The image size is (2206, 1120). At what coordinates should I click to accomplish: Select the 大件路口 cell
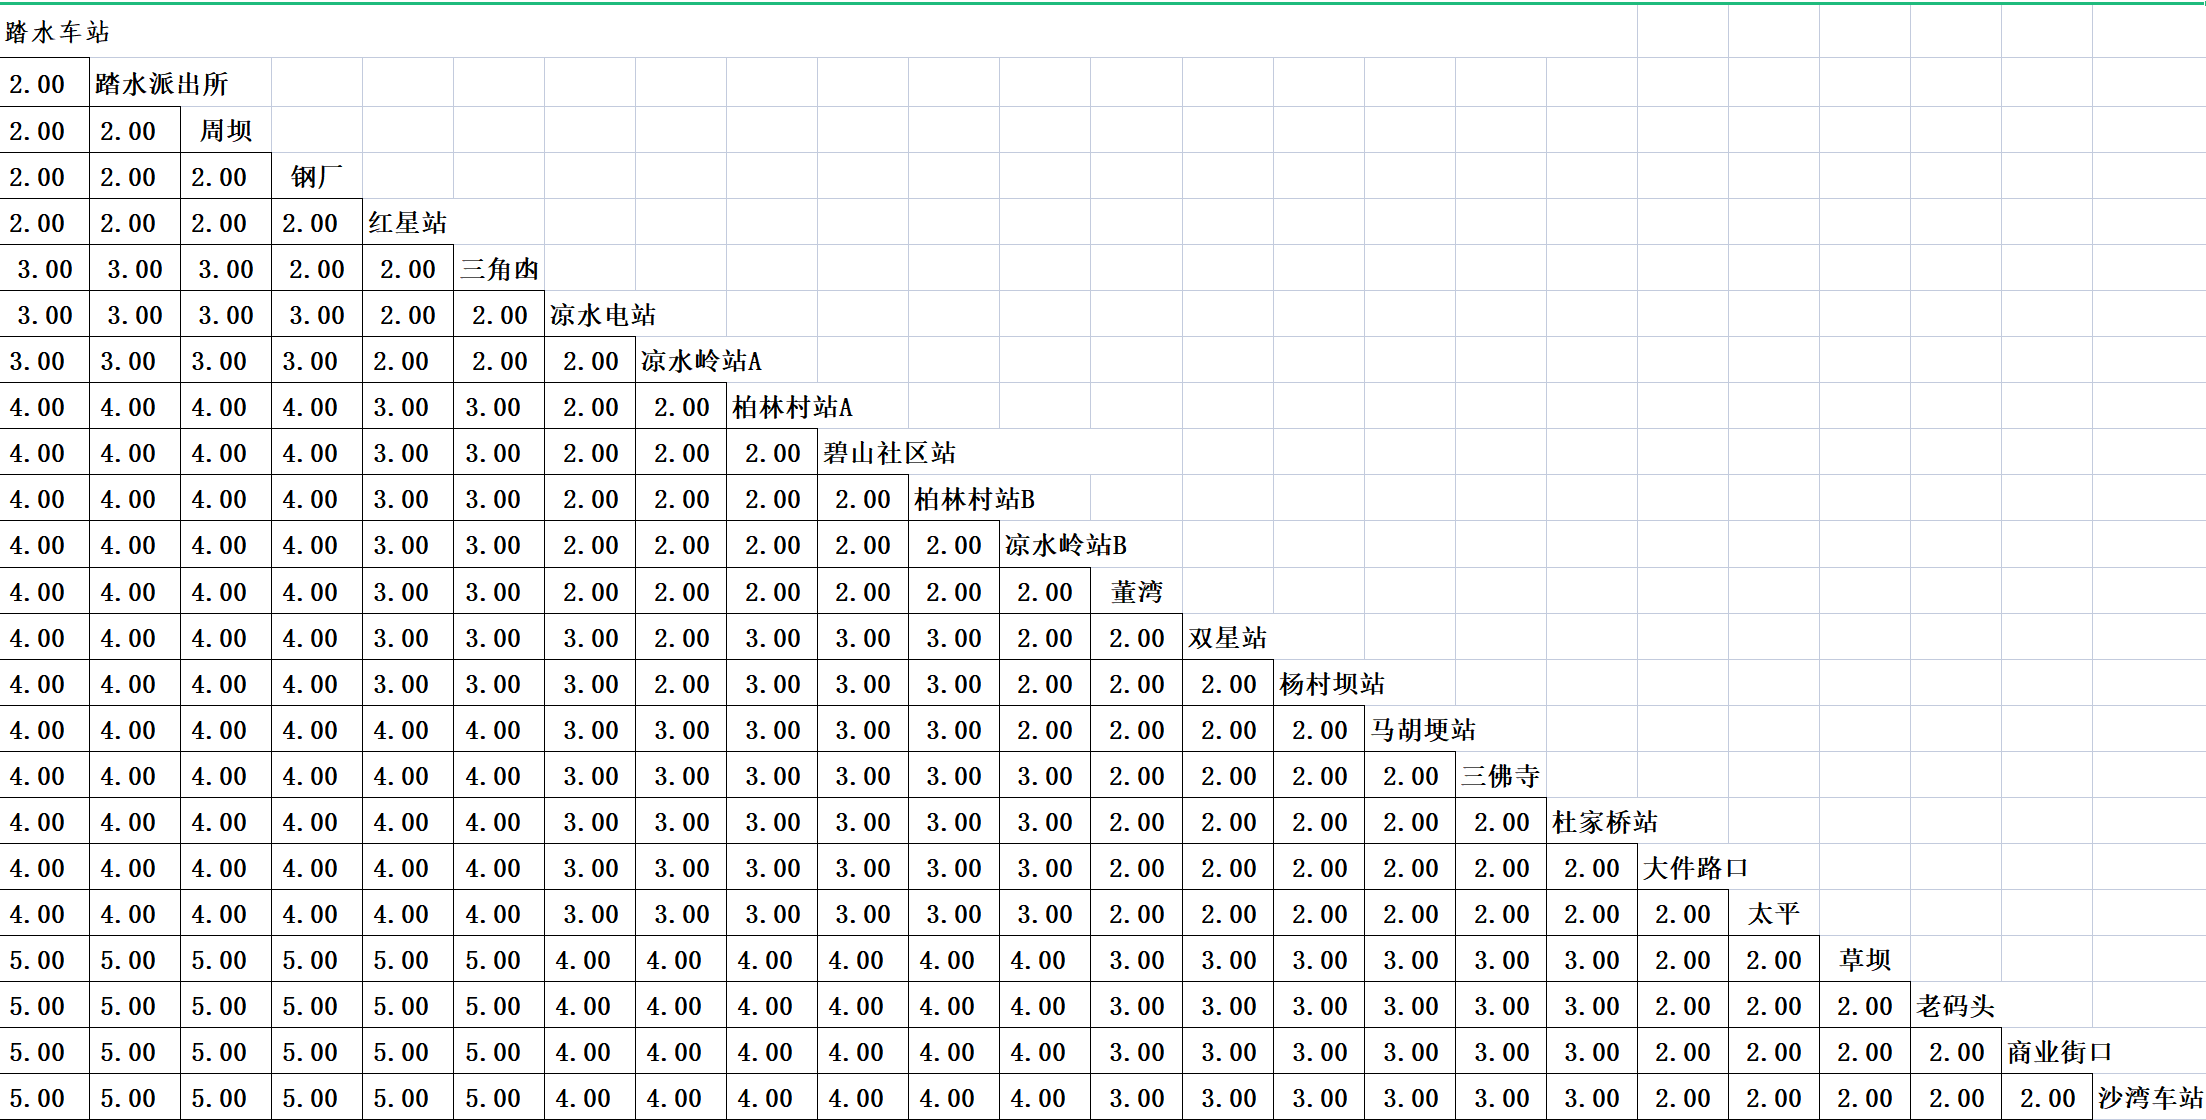click(1696, 867)
